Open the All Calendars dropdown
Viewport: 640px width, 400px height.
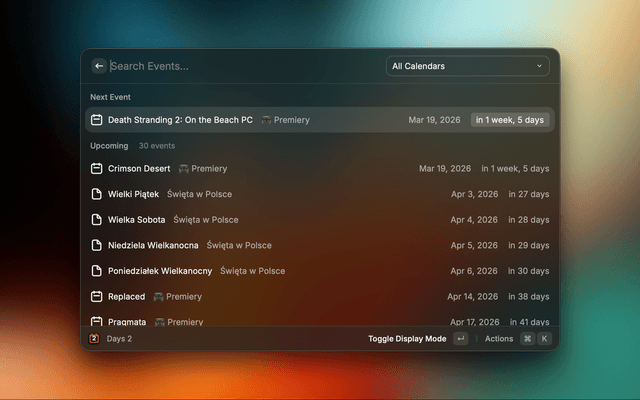click(467, 66)
